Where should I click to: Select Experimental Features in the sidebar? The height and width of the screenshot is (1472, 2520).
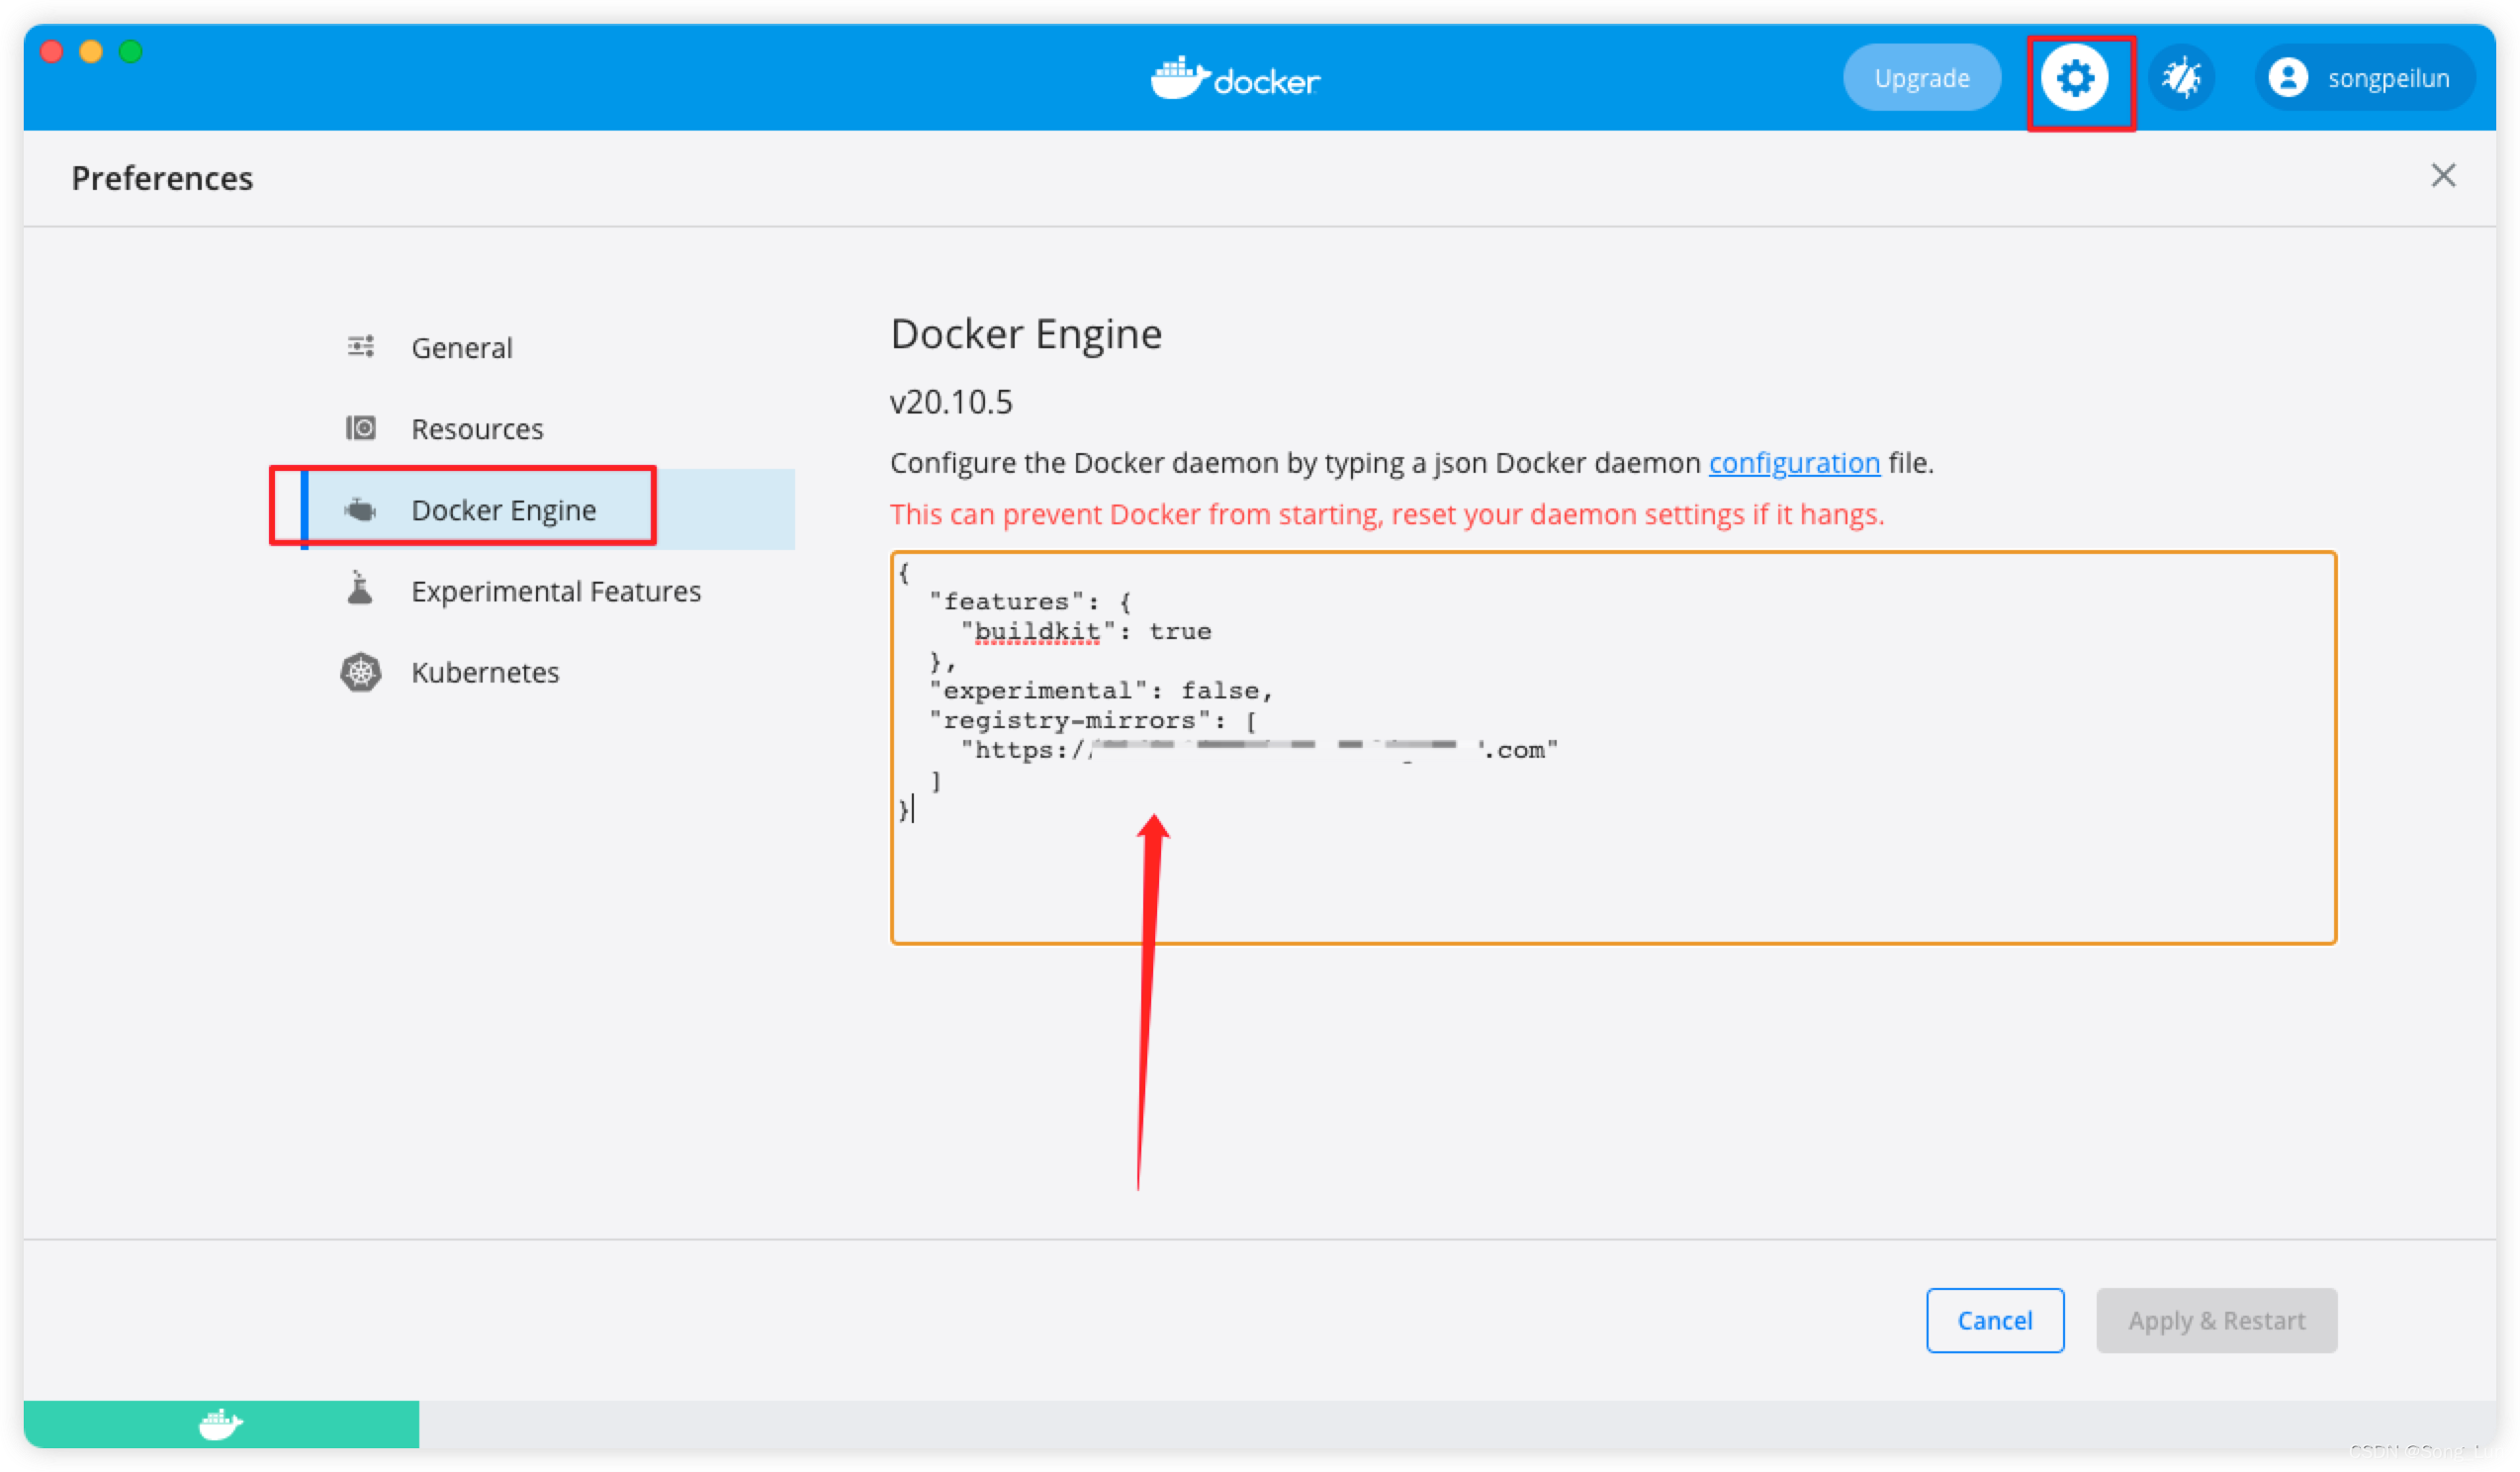555,591
